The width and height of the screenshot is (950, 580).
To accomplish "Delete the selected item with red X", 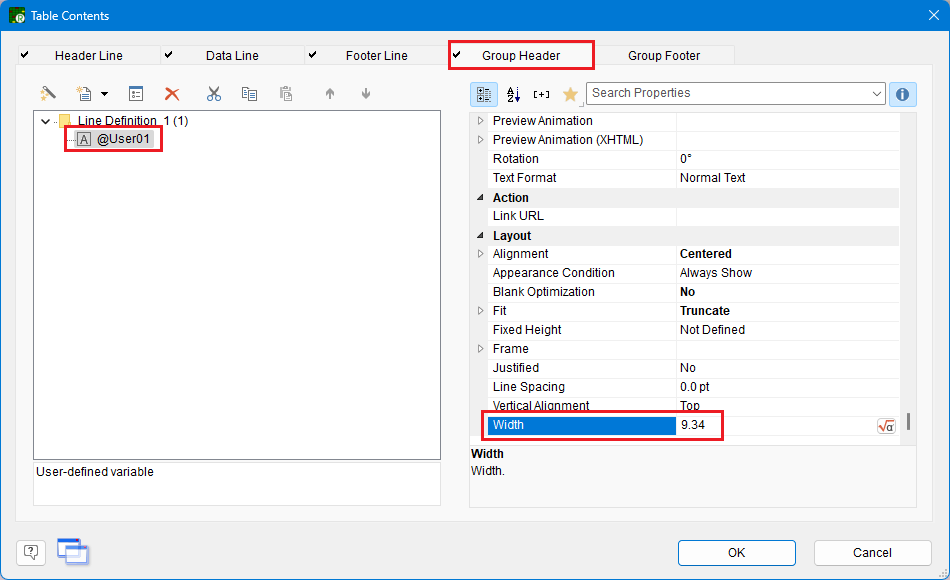I will (172, 93).
